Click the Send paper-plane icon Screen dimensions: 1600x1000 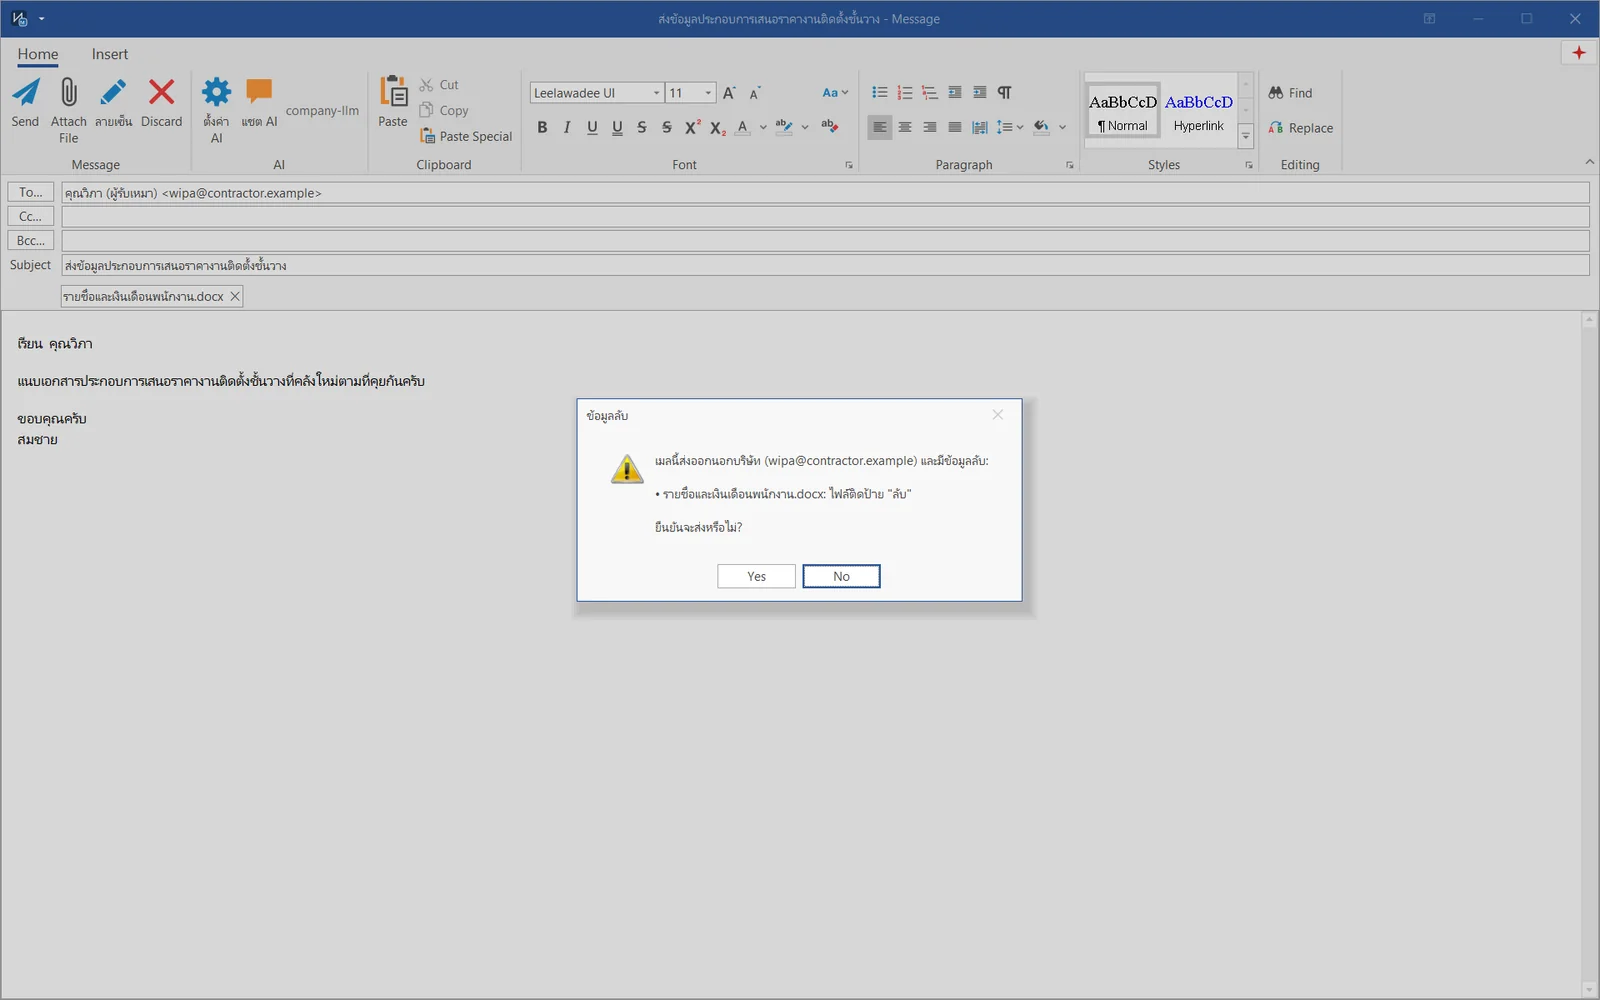[25, 92]
